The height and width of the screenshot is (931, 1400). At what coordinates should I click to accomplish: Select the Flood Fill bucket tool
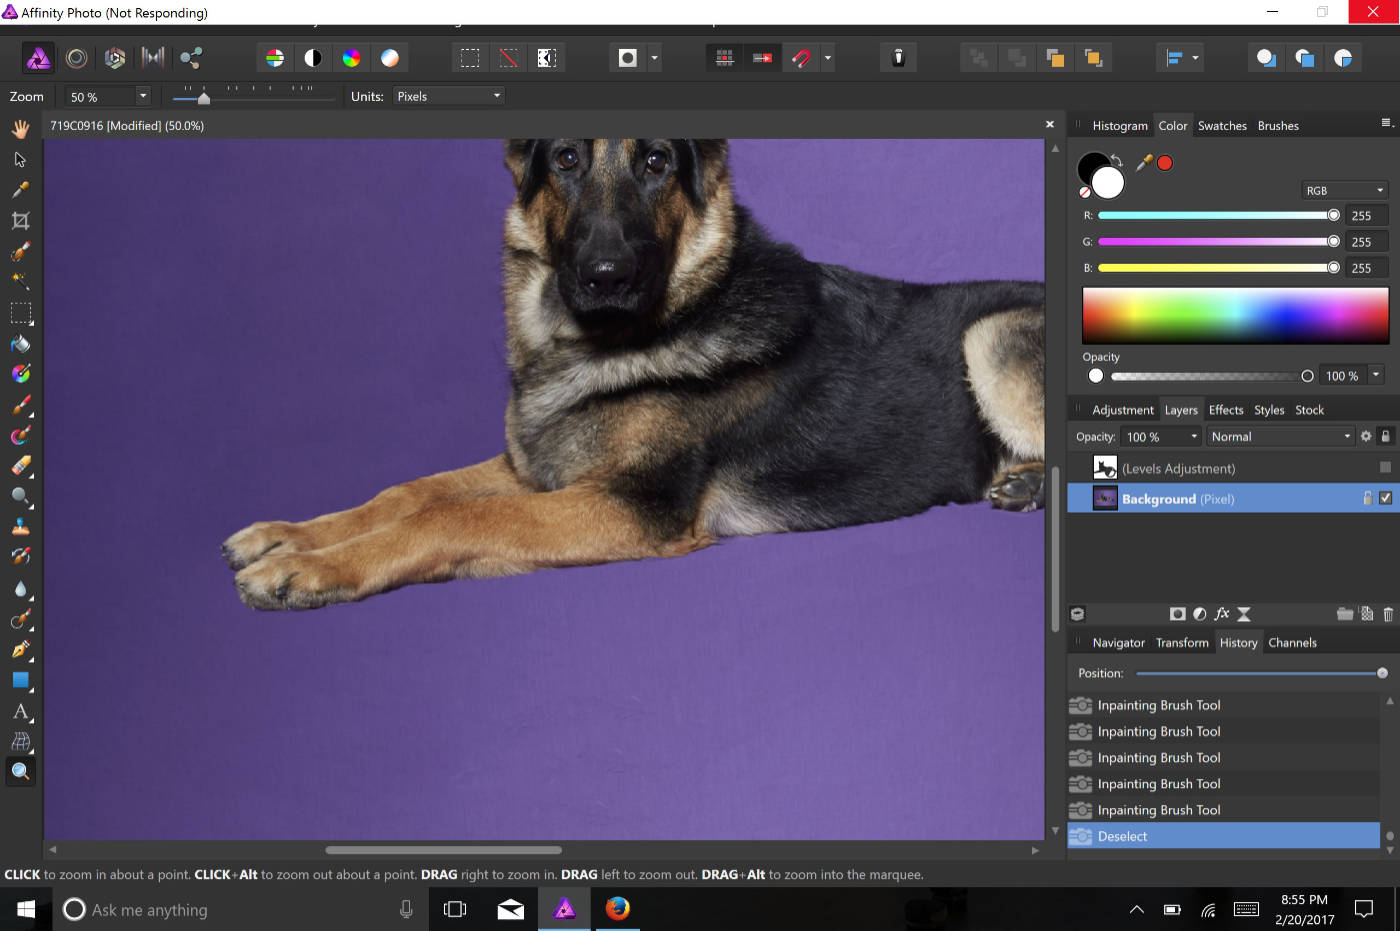click(x=20, y=344)
